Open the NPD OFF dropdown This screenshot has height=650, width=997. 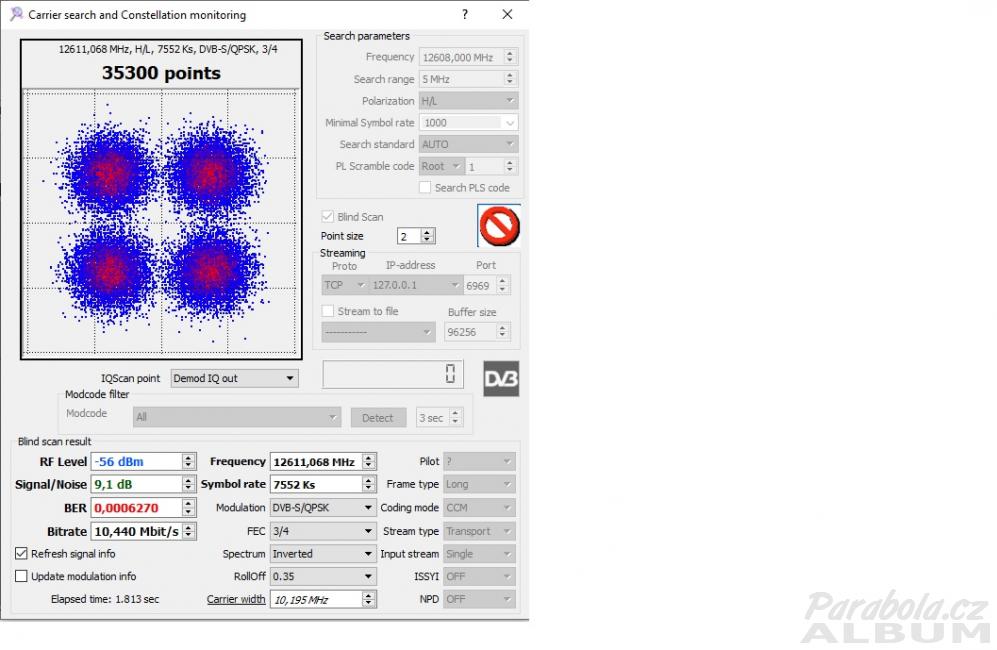pos(479,599)
